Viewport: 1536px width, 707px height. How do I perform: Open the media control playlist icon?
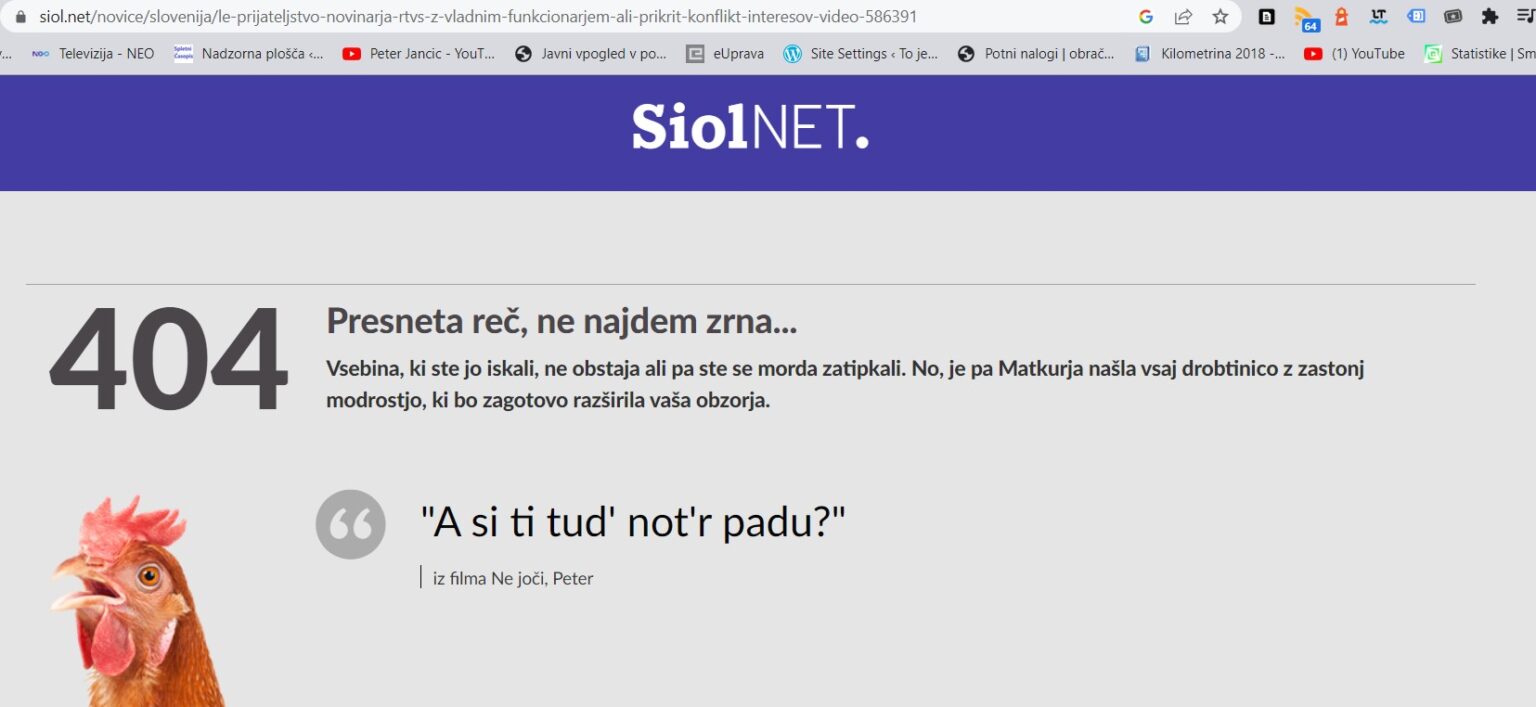(x=1526, y=17)
